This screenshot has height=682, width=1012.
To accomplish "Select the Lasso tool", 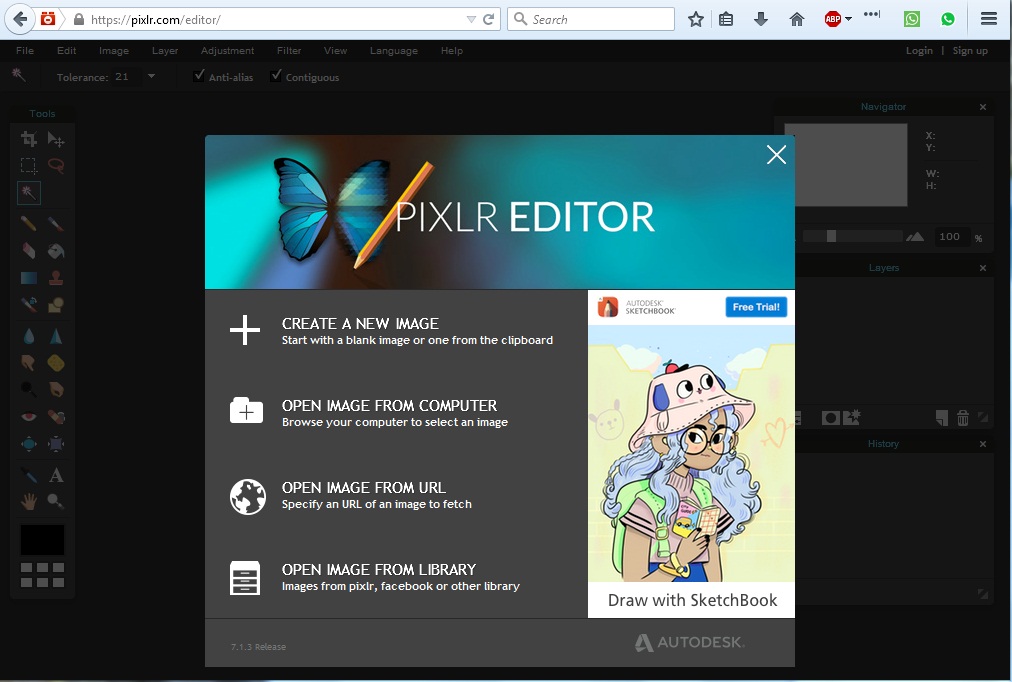I will pos(56,166).
